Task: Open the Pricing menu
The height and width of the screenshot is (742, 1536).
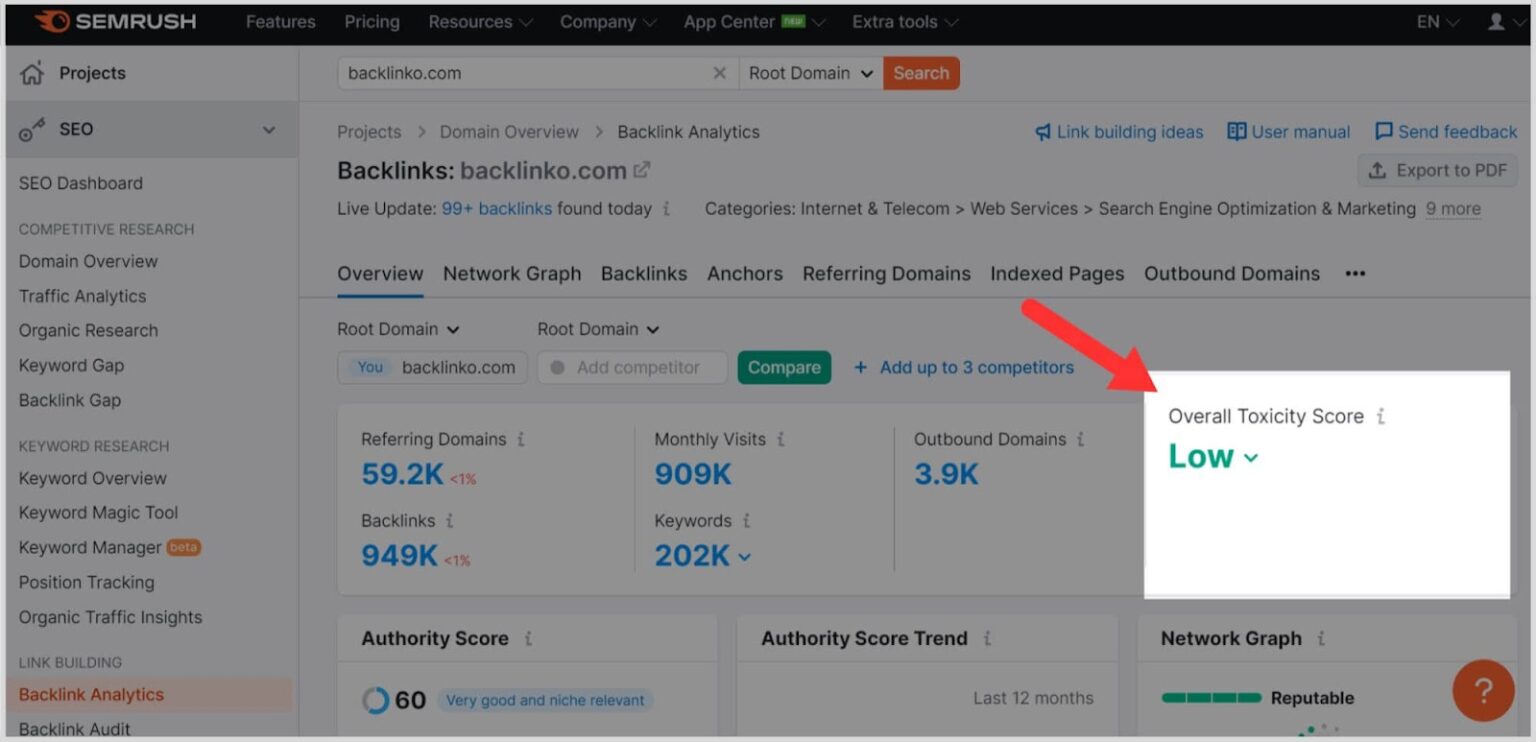Action: tap(371, 20)
